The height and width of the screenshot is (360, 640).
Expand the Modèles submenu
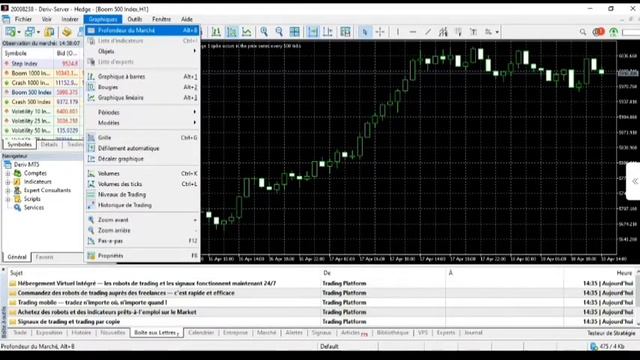pyautogui.click(x=142, y=123)
